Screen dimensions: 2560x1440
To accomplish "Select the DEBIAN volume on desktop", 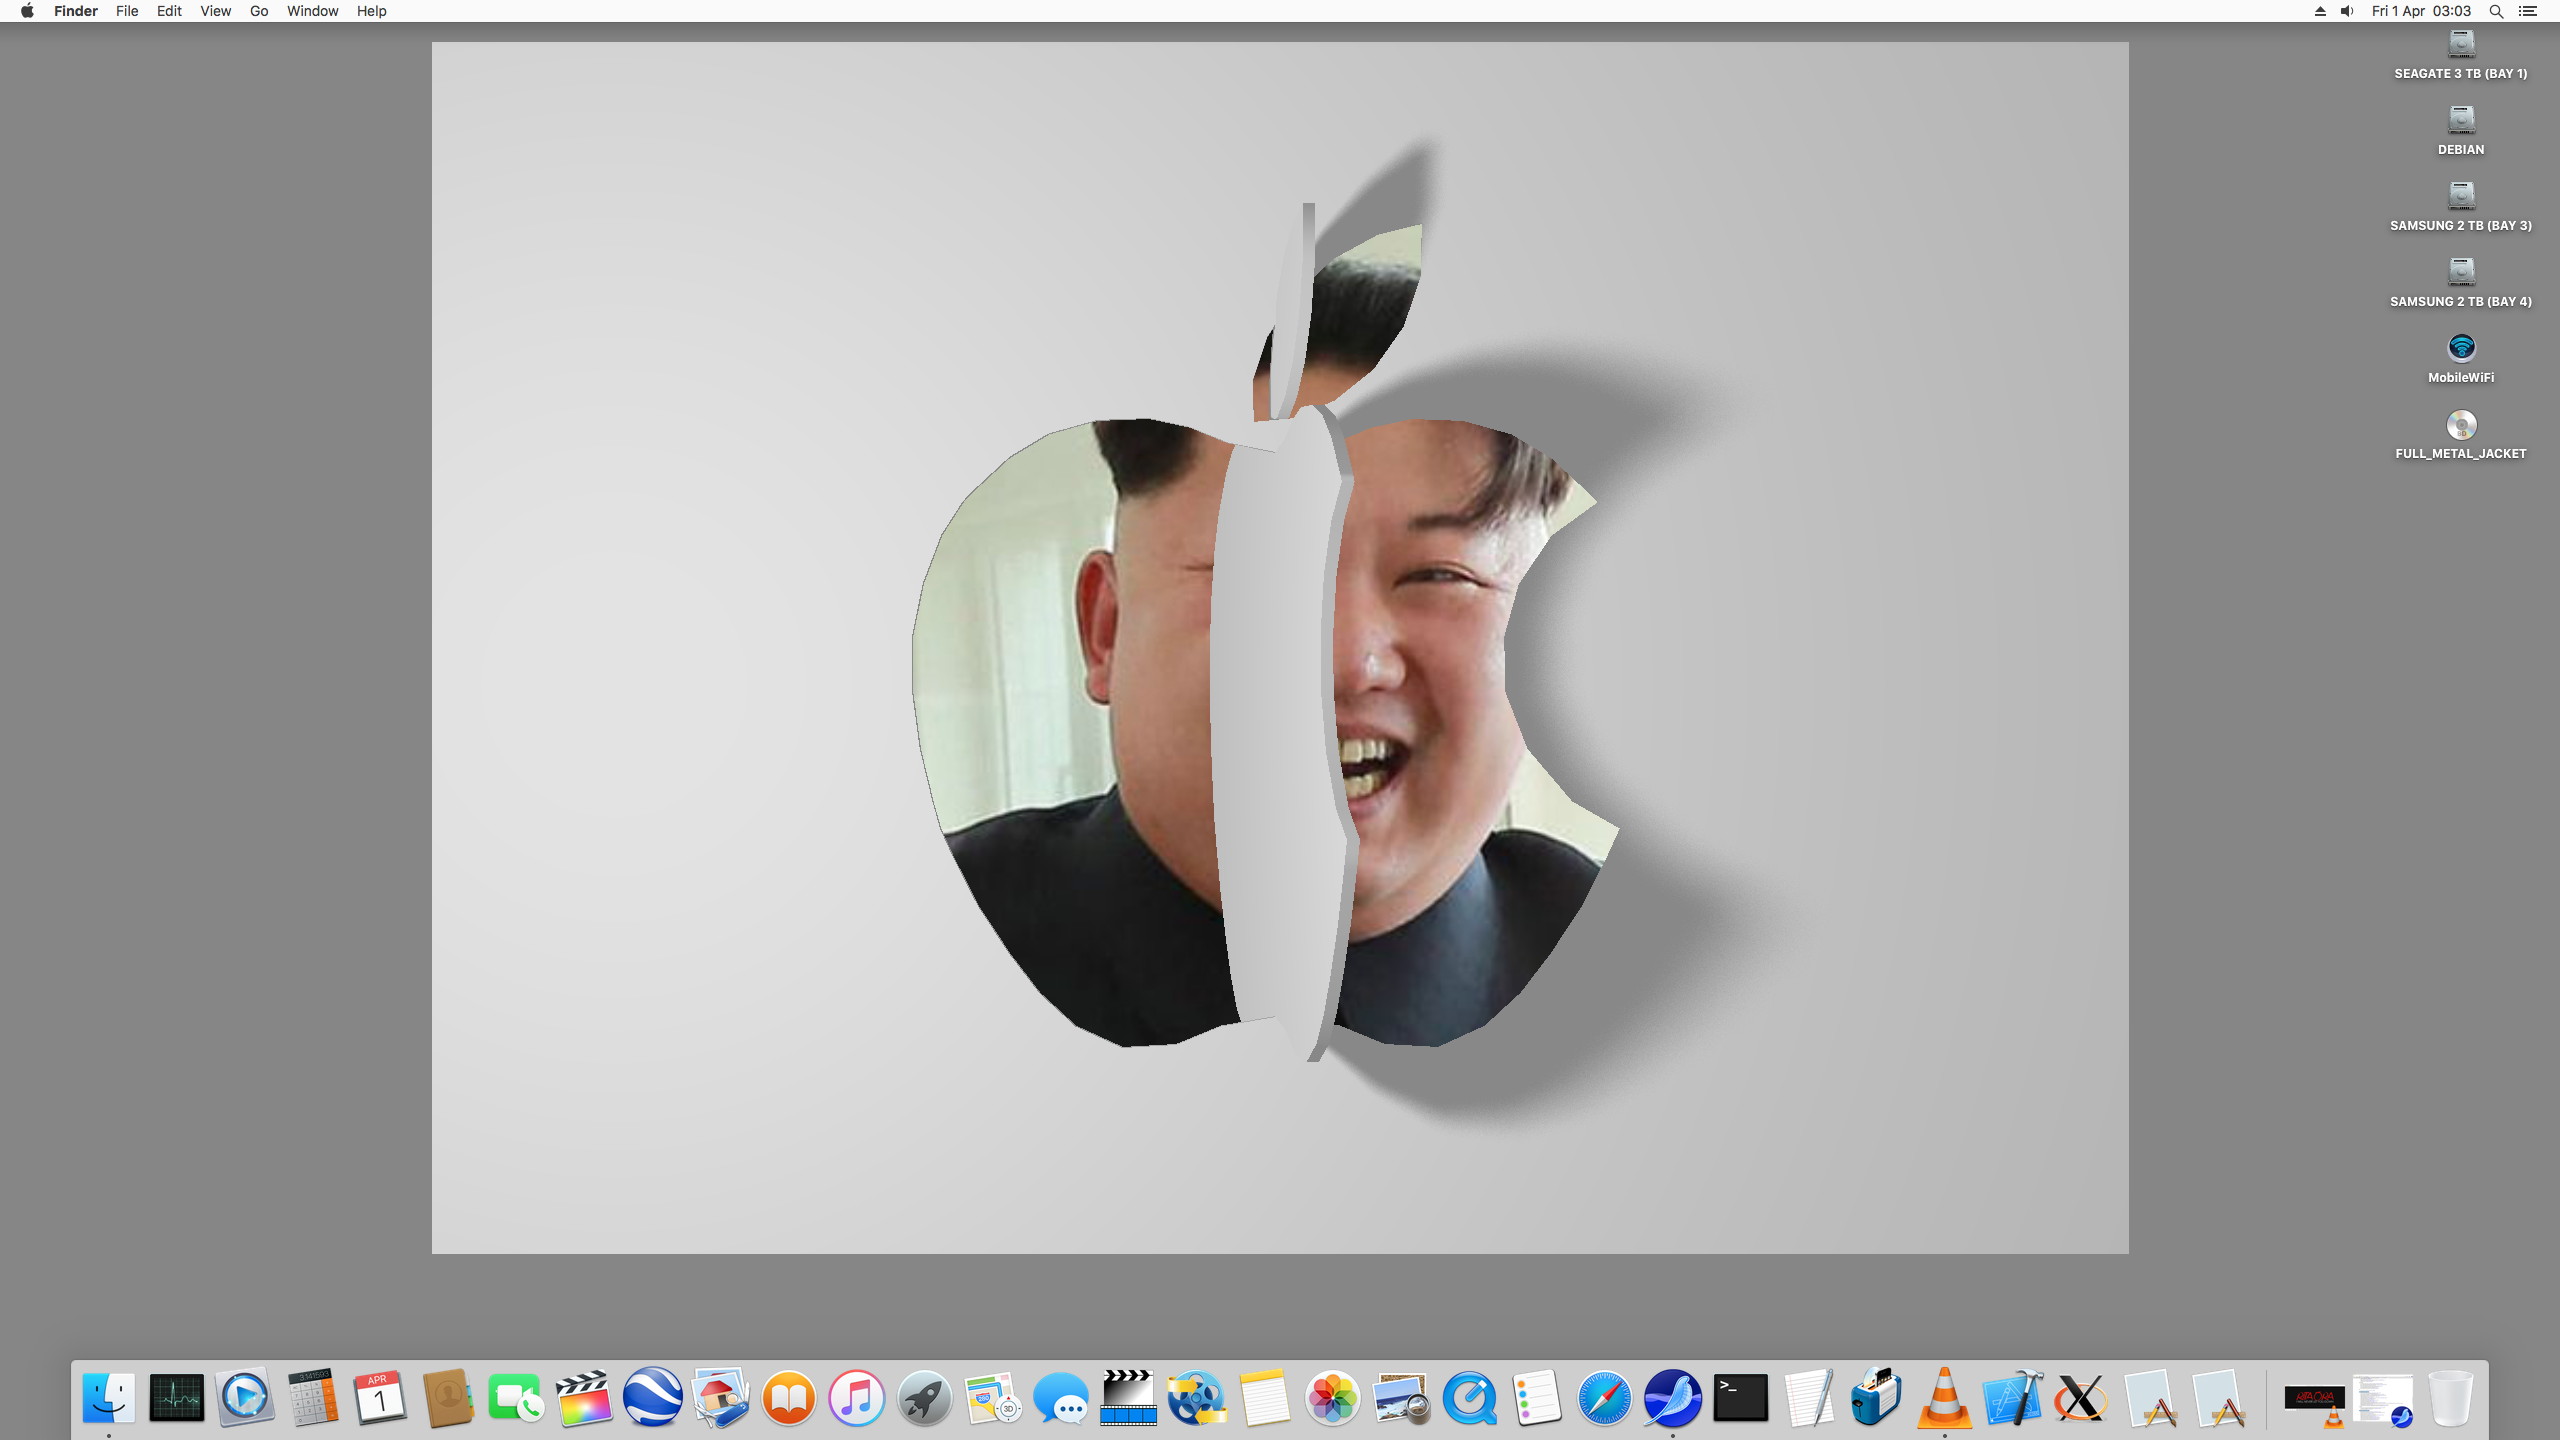I will click(x=2460, y=121).
